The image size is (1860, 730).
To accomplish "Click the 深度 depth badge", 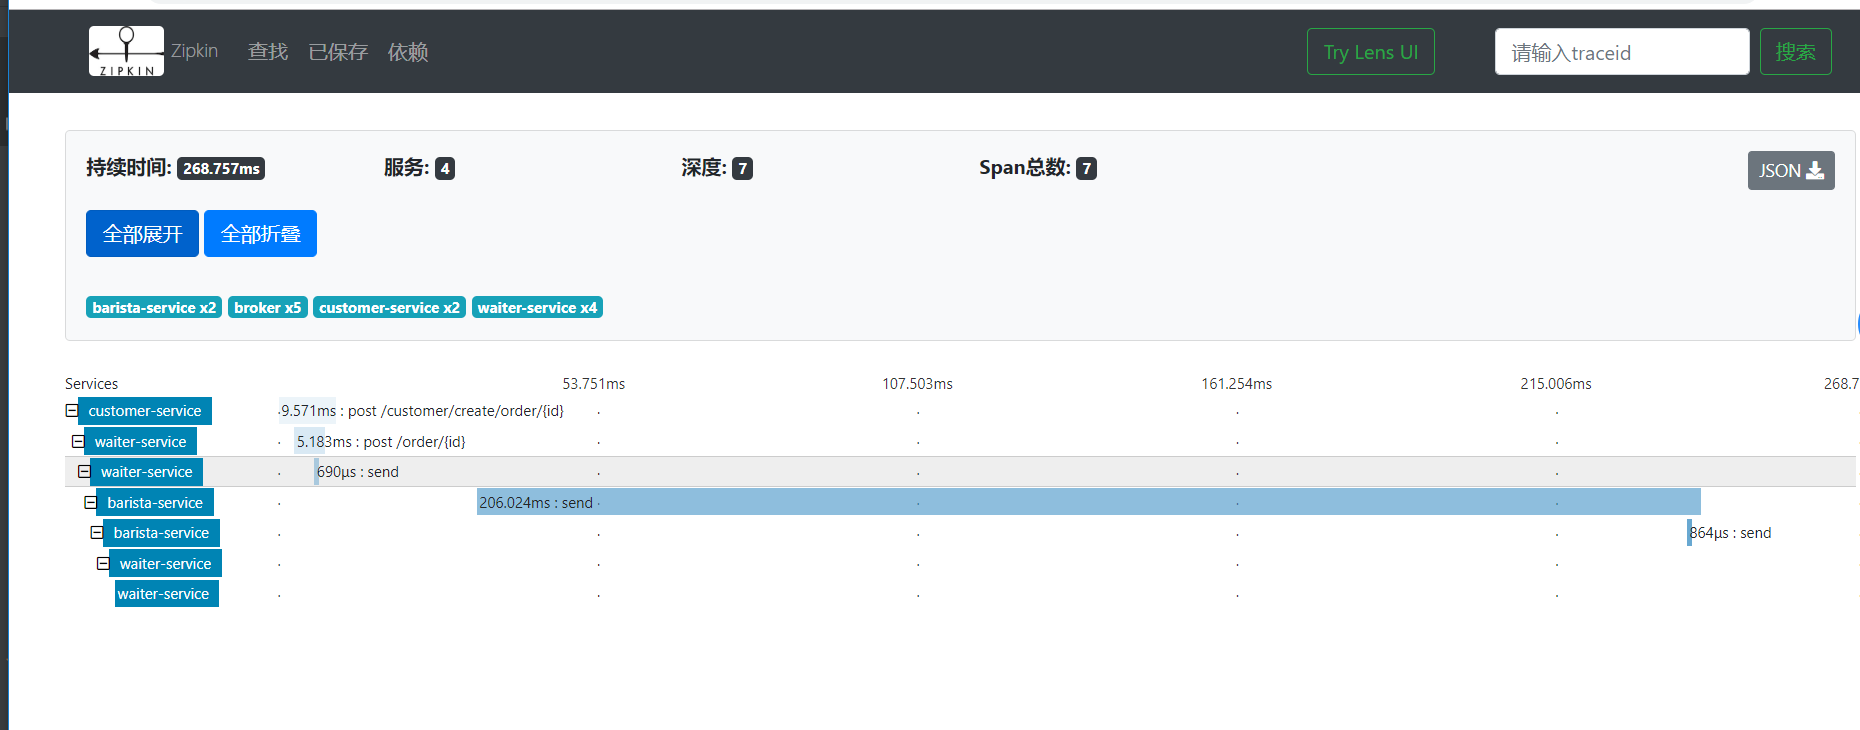I will pos(742,168).
